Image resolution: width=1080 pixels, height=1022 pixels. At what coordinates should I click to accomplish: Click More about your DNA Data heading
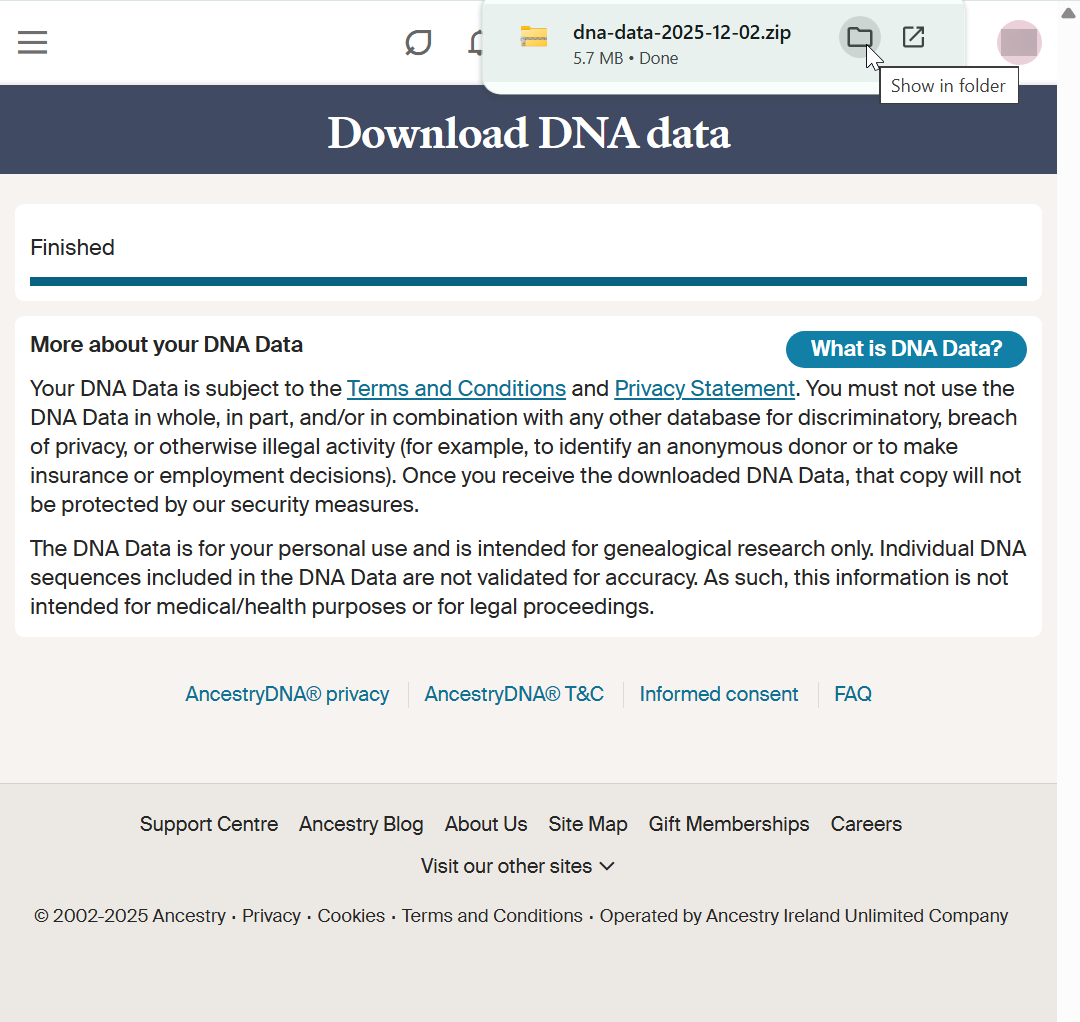tap(167, 344)
